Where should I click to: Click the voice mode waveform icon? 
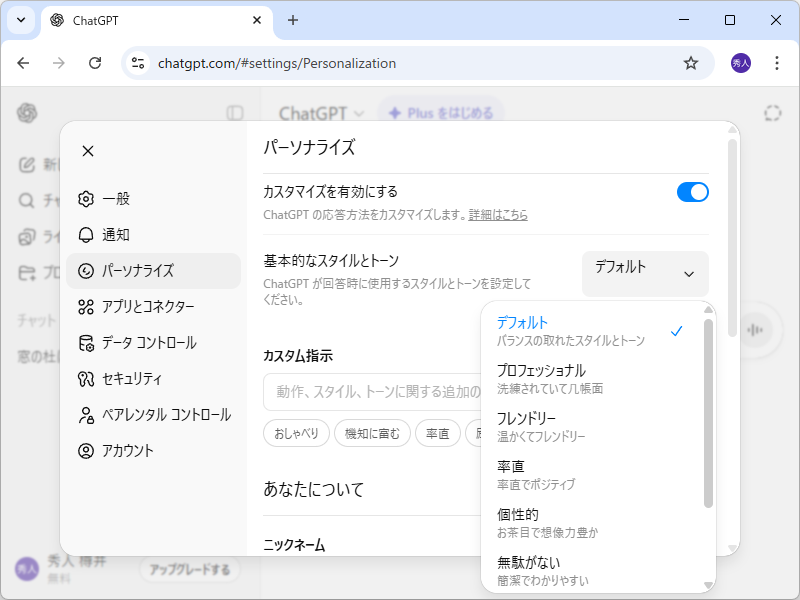755,330
